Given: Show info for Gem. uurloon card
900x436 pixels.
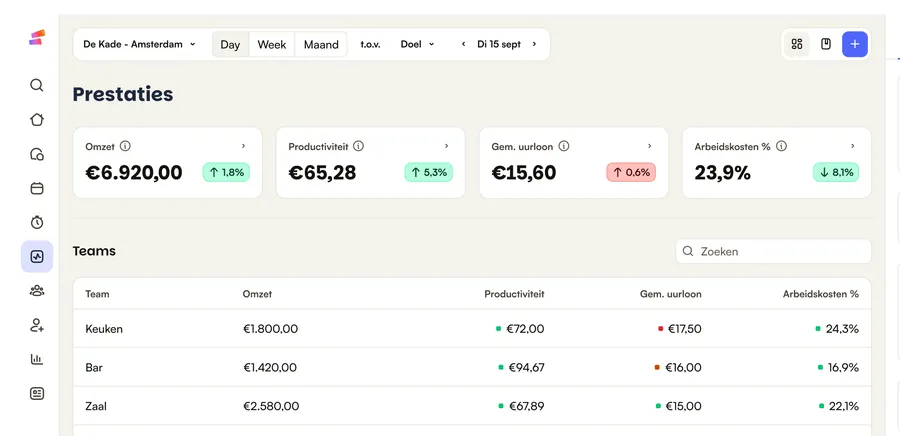Looking at the screenshot, I should [x=564, y=146].
